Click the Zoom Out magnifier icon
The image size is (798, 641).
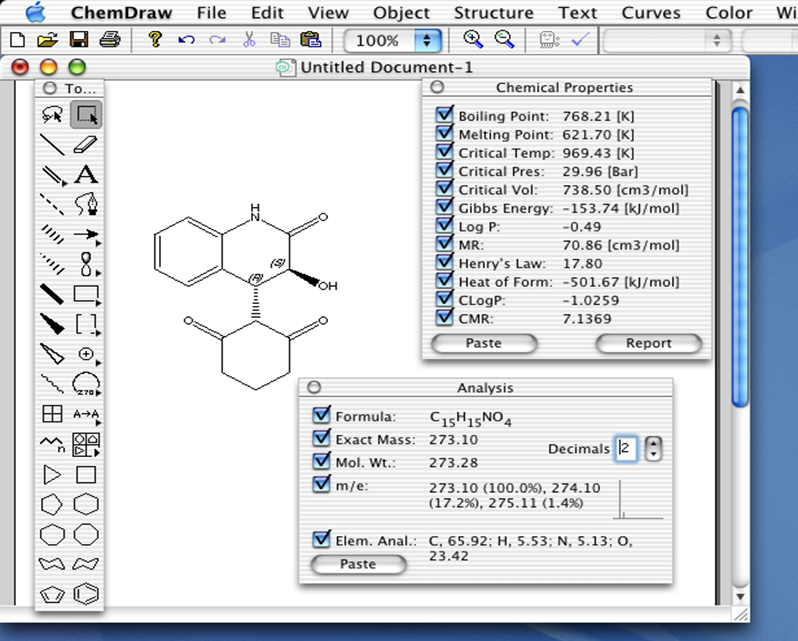504,39
